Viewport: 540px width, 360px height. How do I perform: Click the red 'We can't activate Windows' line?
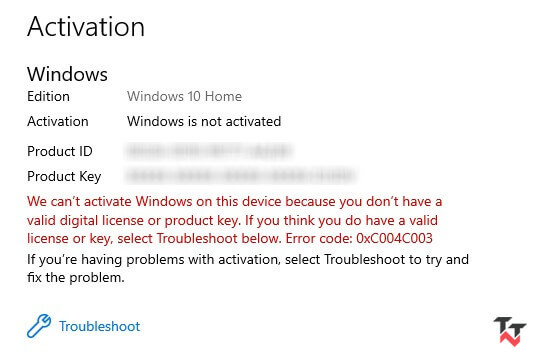[235, 202]
